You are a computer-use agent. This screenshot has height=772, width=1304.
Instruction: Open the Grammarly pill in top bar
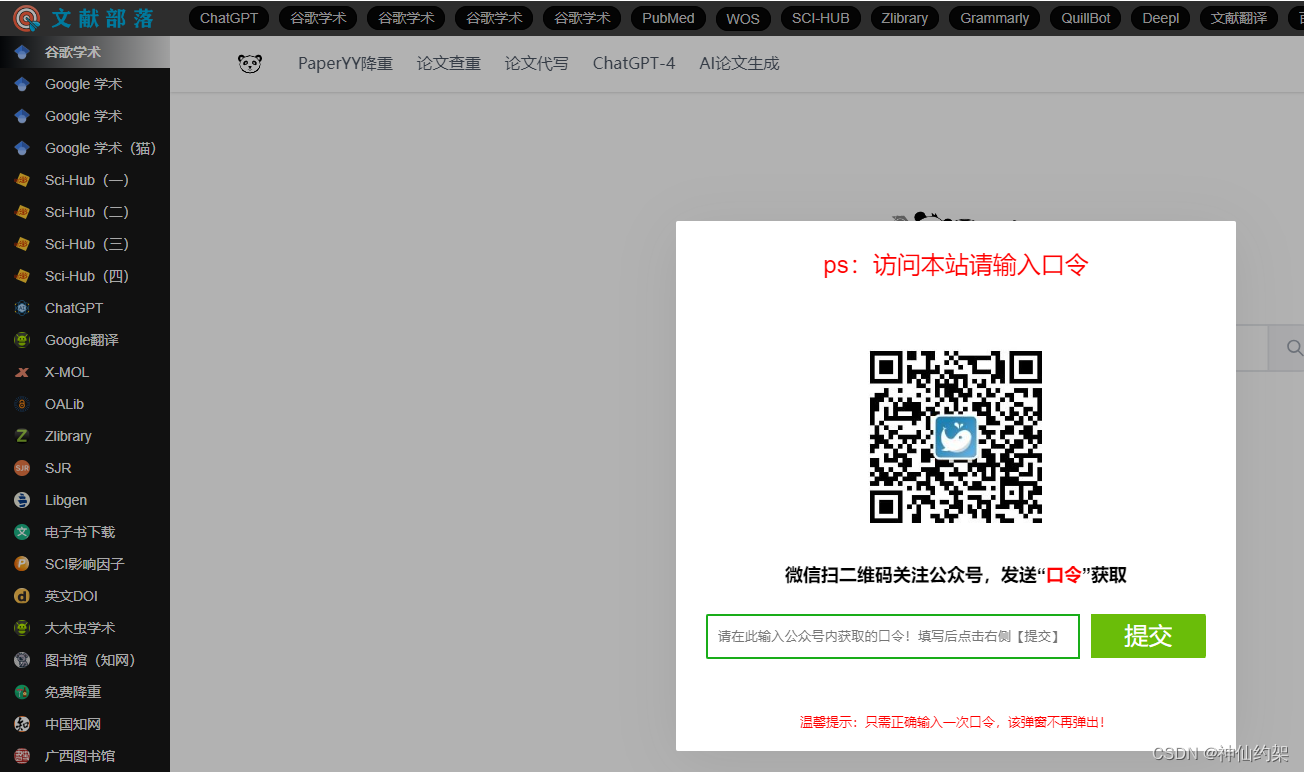(x=994, y=18)
